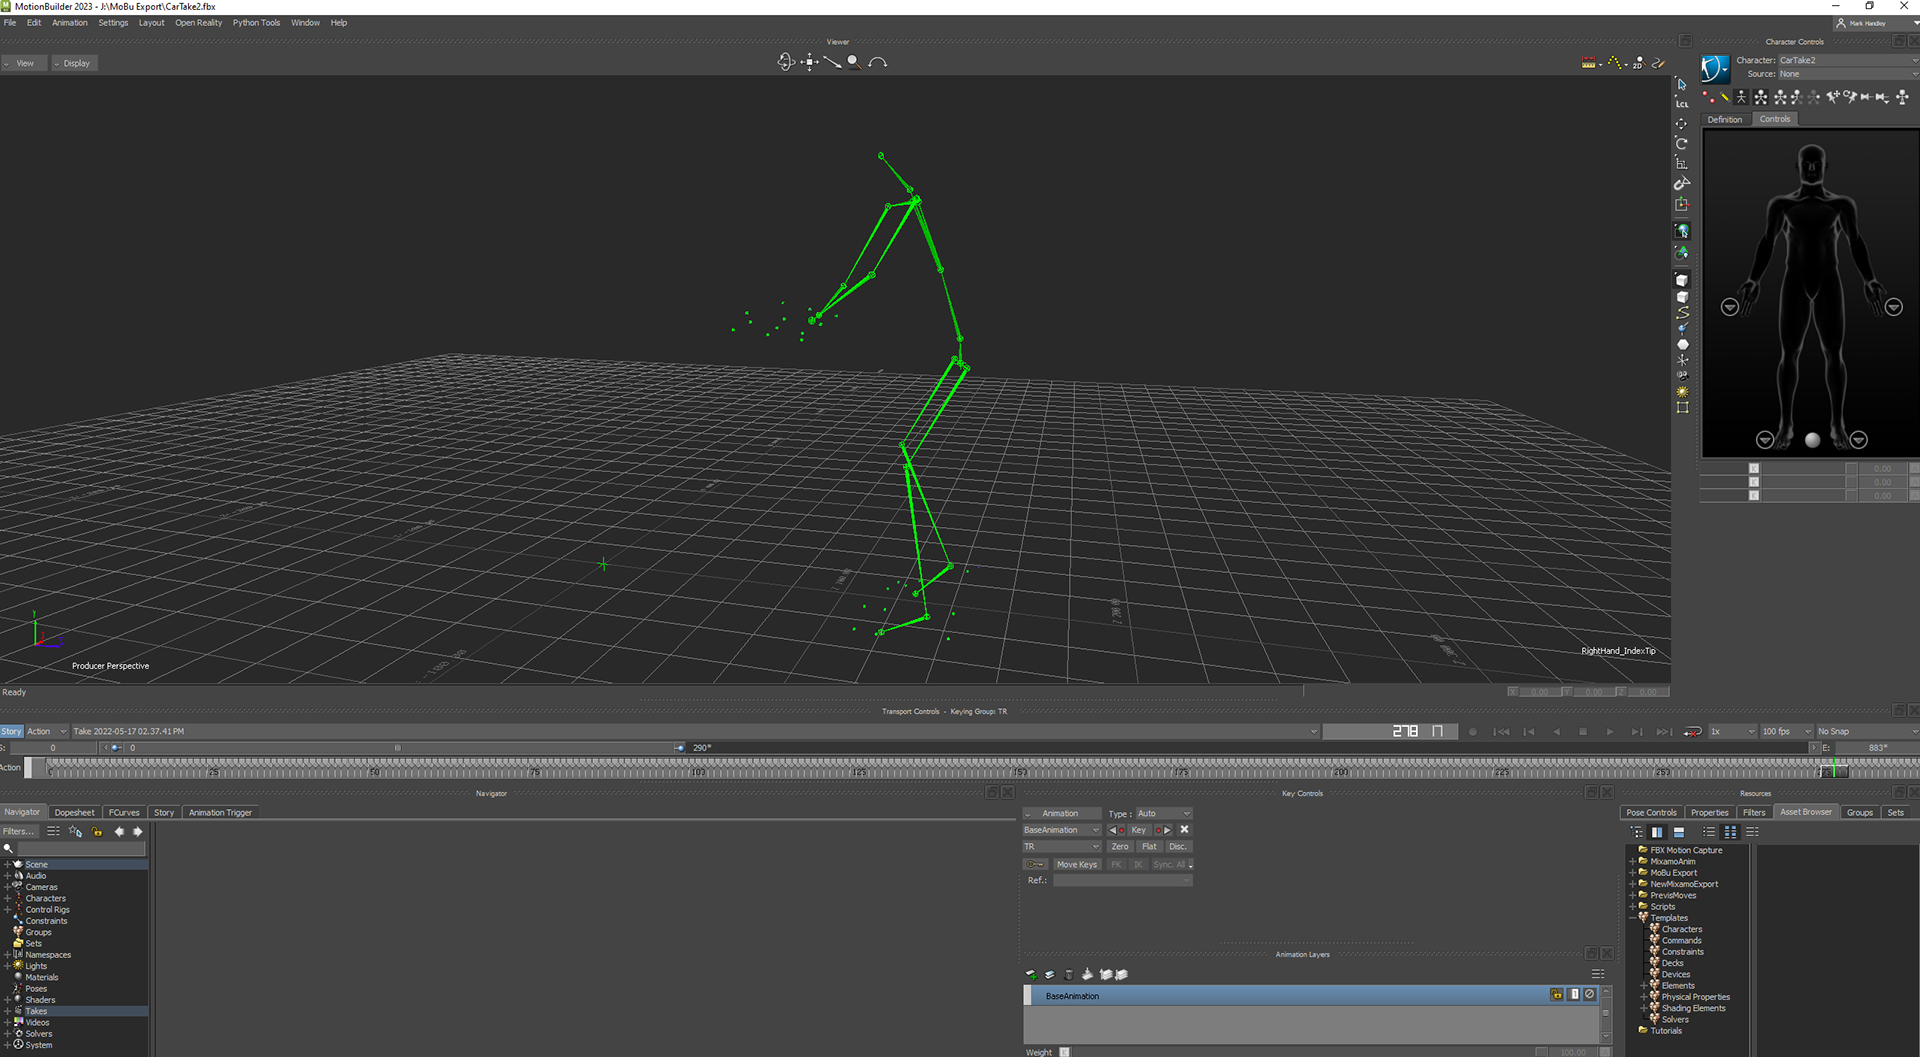Switch to the FCurves tab

tap(124, 812)
